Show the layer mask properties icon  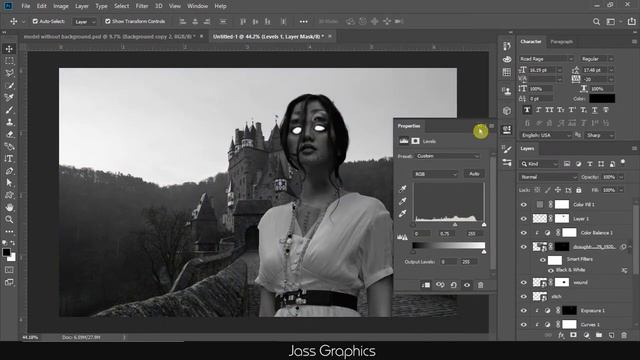pos(416,141)
